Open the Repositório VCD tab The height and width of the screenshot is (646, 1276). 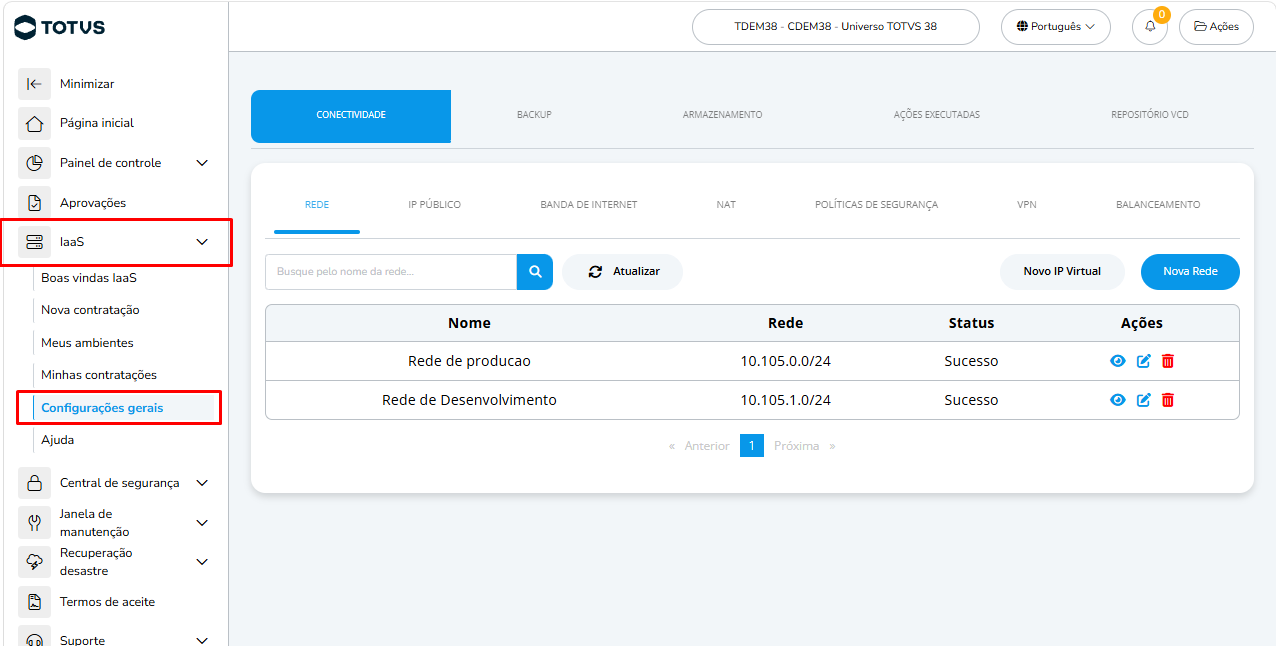coord(1150,115)
